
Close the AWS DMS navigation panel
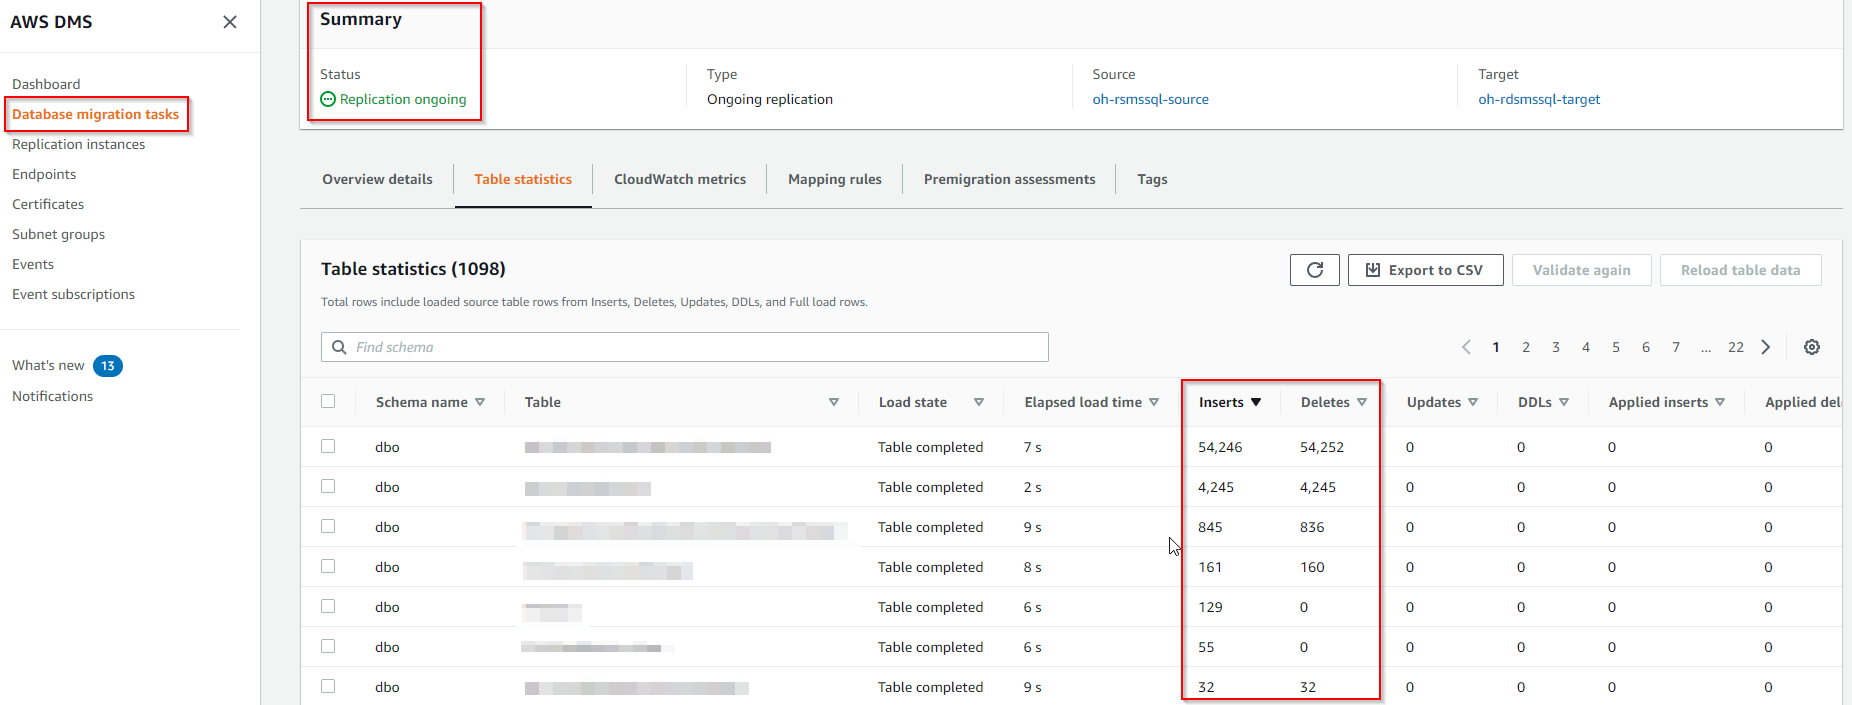(230, 22)
